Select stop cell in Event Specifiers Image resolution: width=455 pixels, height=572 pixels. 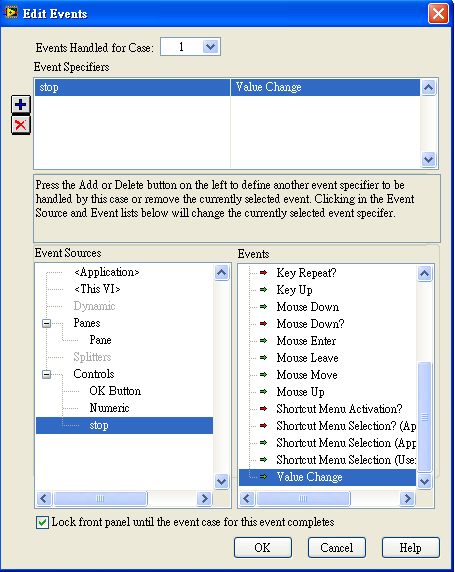click(132, 88)
